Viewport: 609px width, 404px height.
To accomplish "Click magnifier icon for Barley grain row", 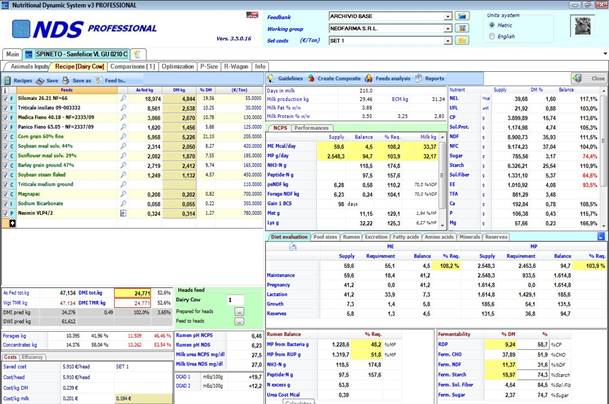I will tap(123, 165).
